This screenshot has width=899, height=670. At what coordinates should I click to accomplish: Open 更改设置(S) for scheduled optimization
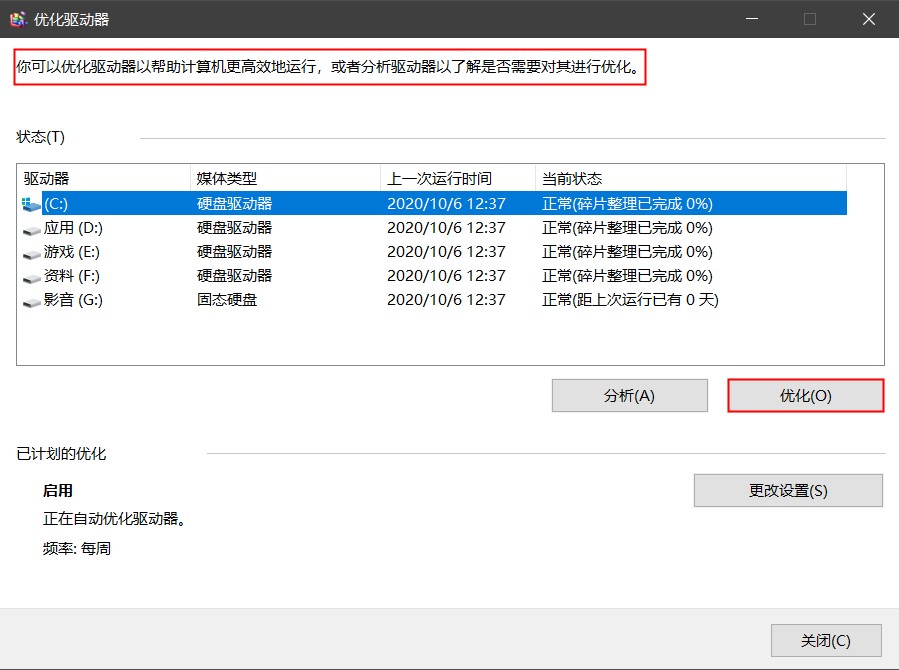789,490
